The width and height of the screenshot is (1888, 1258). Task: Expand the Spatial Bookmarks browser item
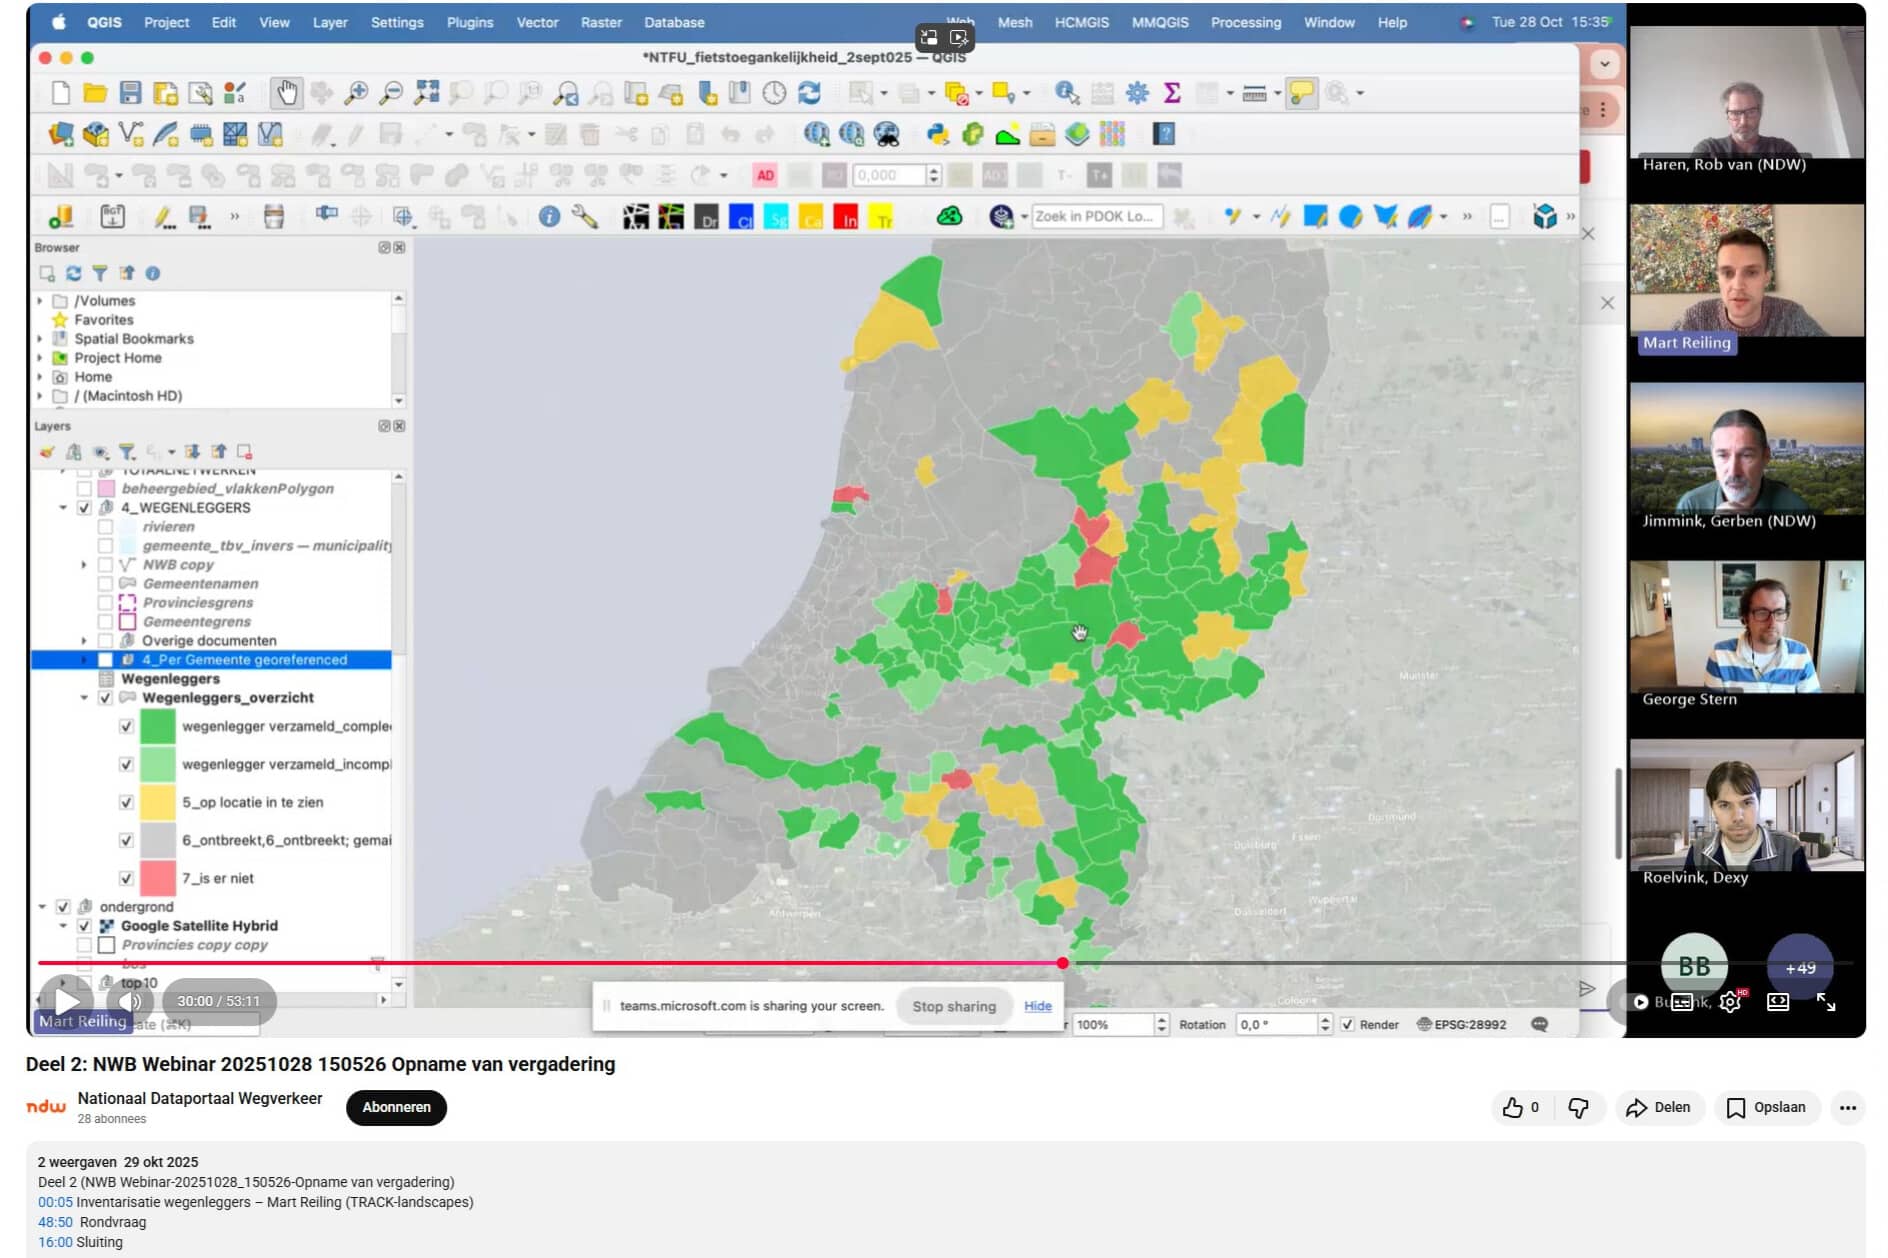click(x=40, y=339)
